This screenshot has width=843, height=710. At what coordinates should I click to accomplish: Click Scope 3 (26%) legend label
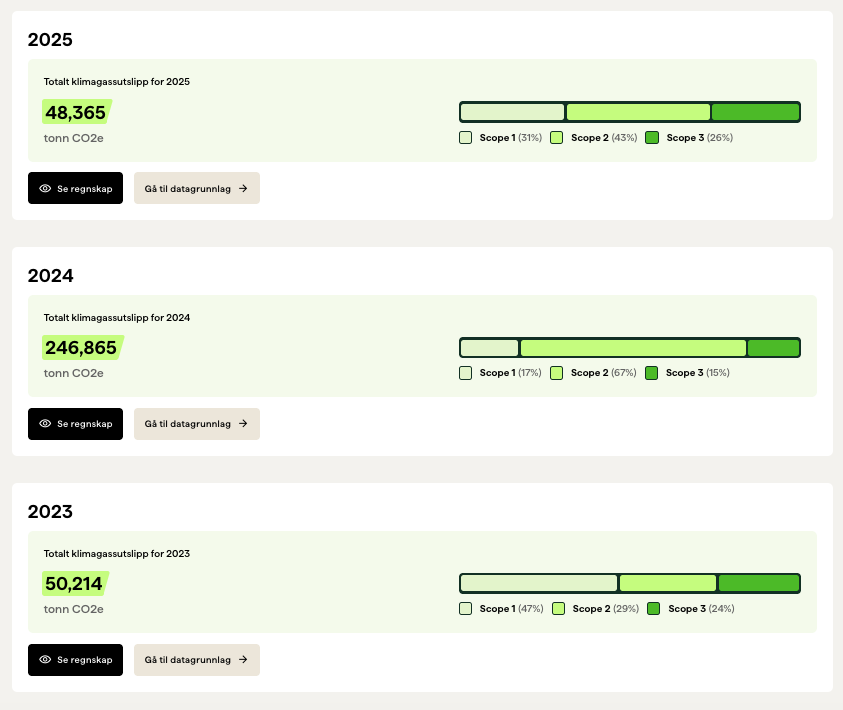coord(699,138)
